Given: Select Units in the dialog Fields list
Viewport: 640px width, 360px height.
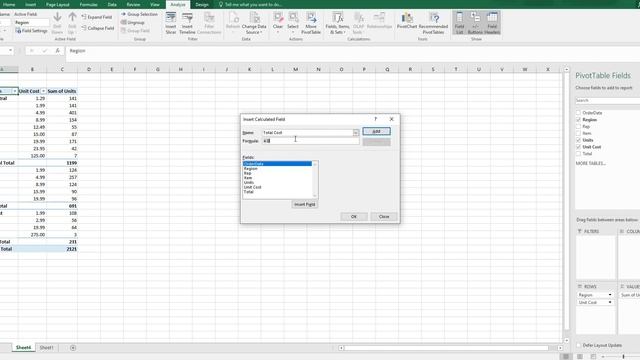Looking at the screenshot, I should tap(249, 182).
